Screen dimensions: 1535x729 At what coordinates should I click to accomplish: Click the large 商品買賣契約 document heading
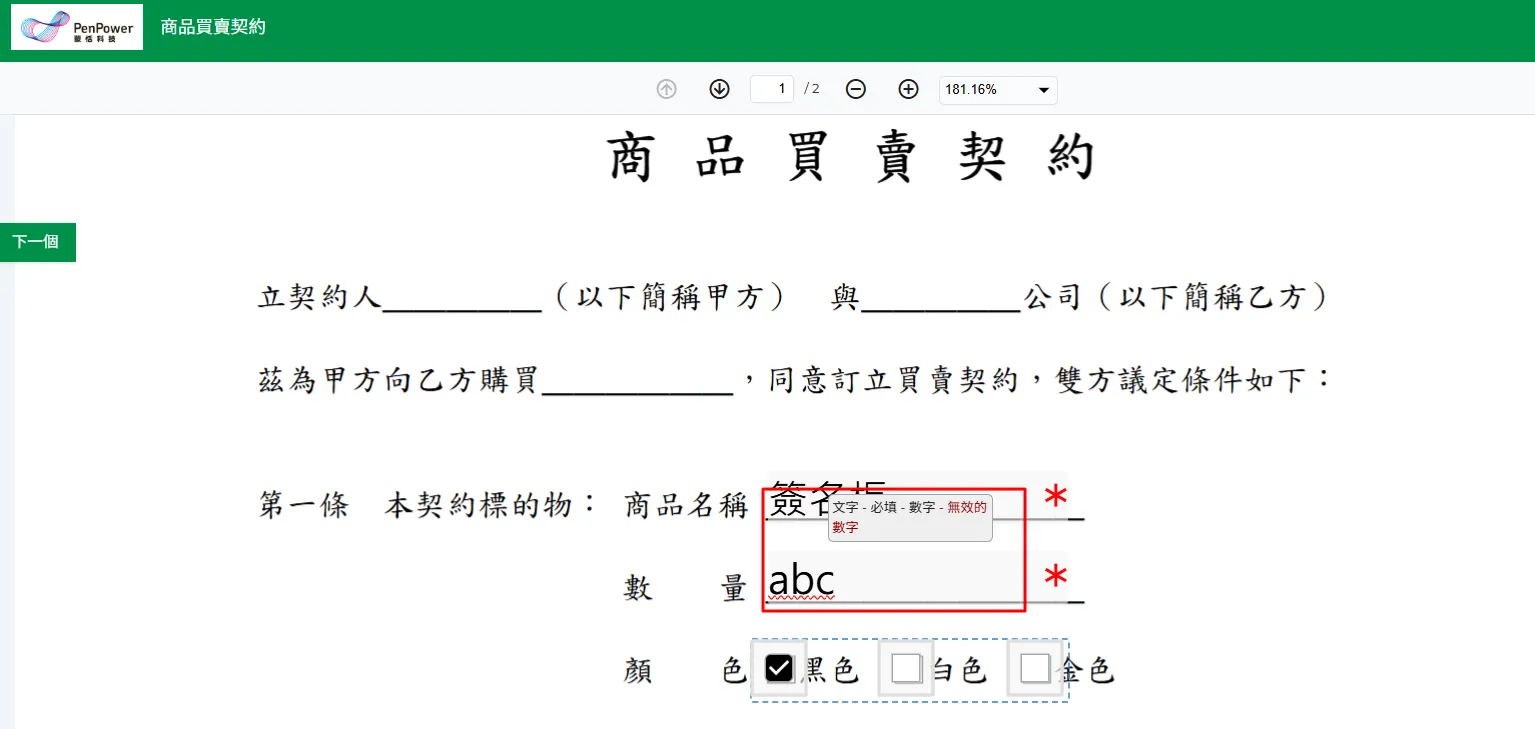(x=852, y=158)
